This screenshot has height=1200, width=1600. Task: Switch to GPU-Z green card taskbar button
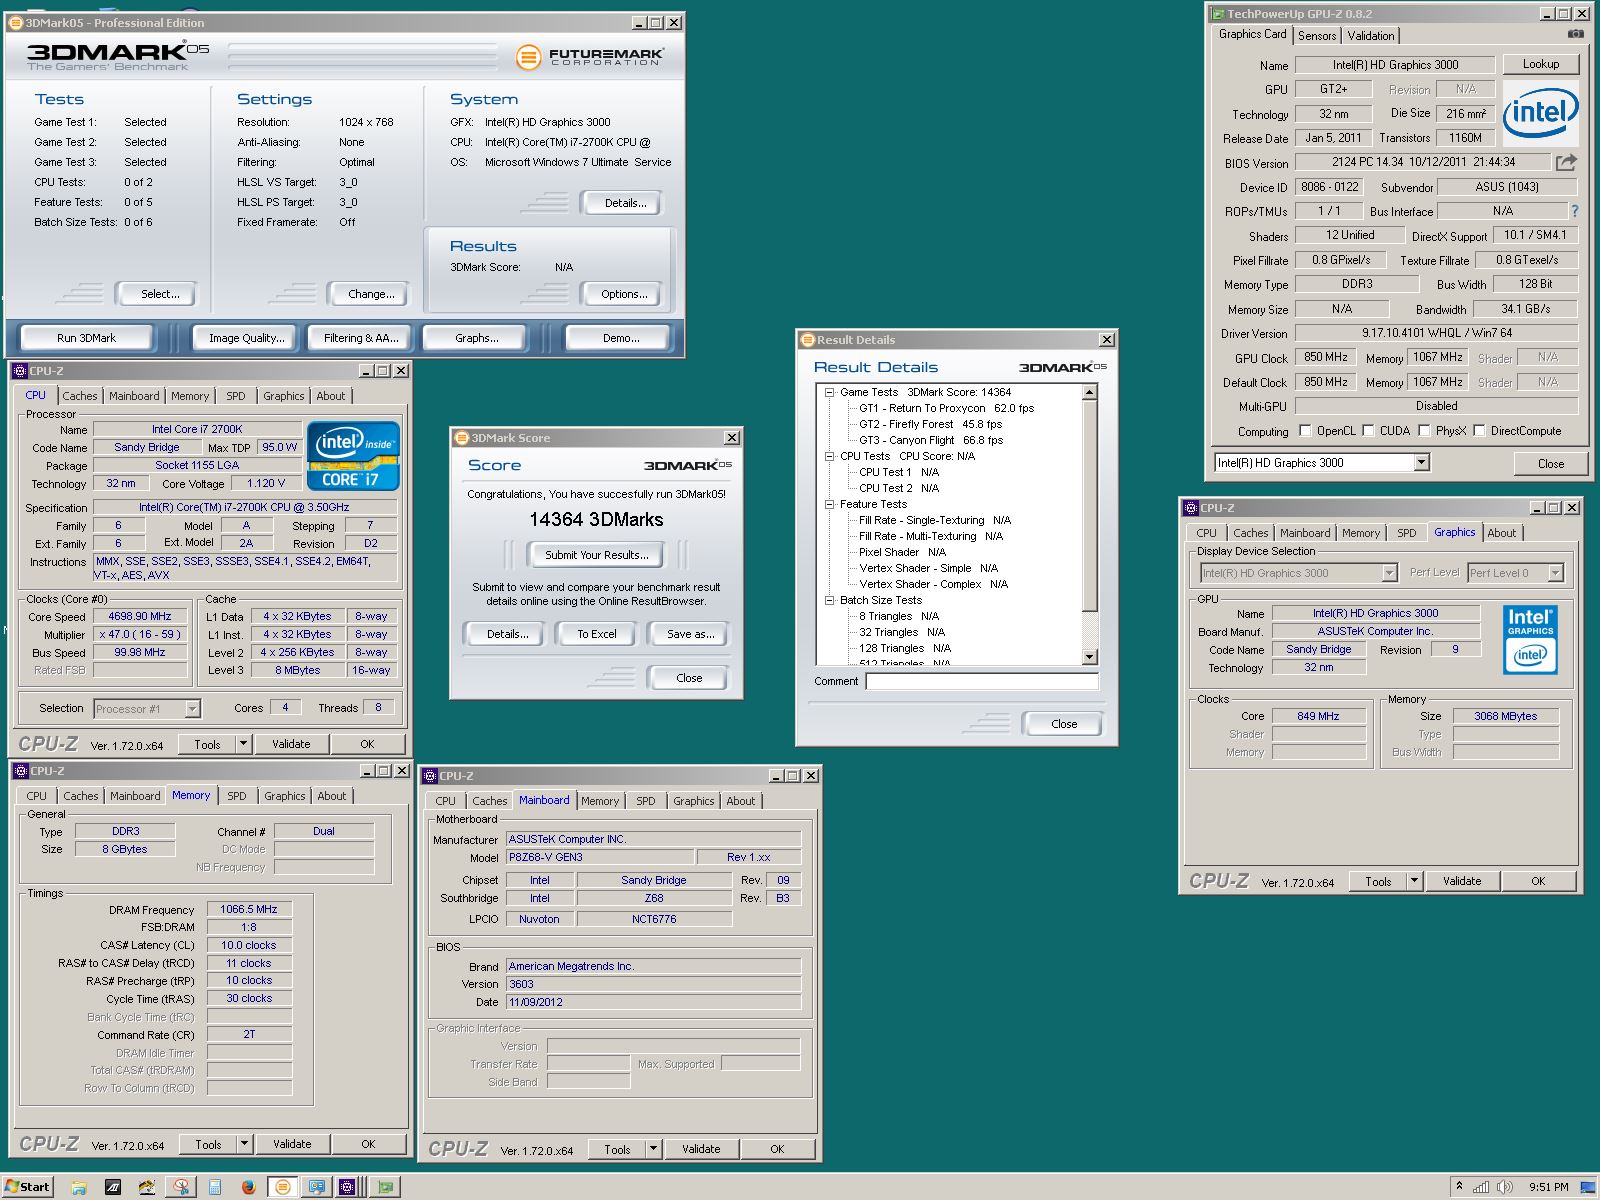pyautogui.click(x=385, y=1187)
